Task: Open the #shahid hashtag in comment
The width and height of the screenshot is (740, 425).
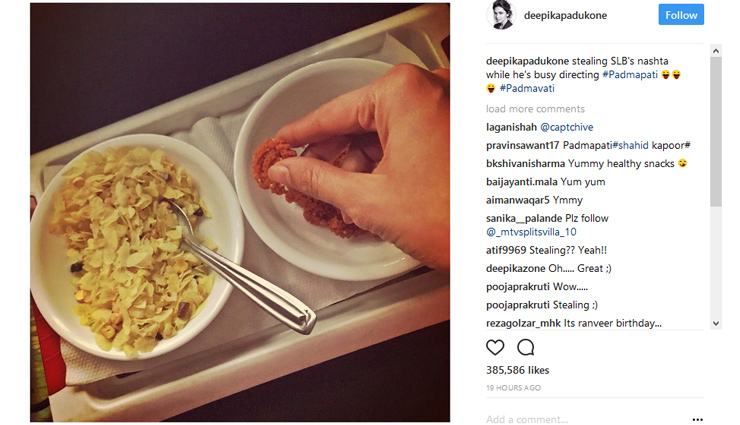Action: [x=631, y=145]
